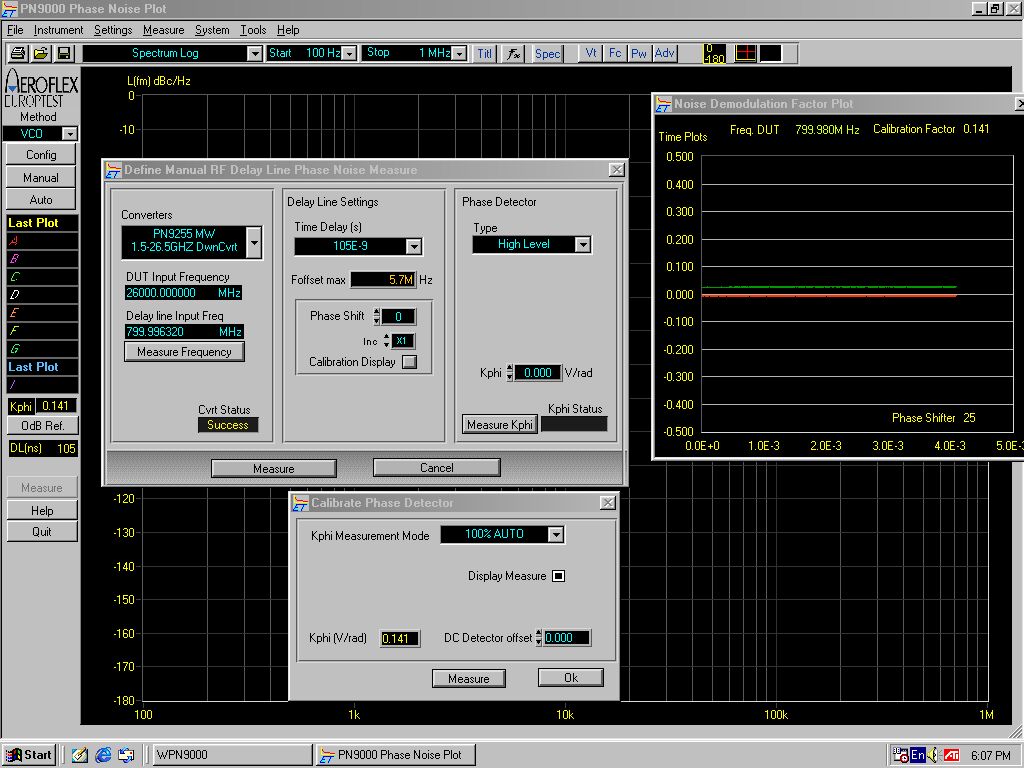Open the Time Delay 105E-9 dropdown
Screen dimensions: 1024x768
413,246
